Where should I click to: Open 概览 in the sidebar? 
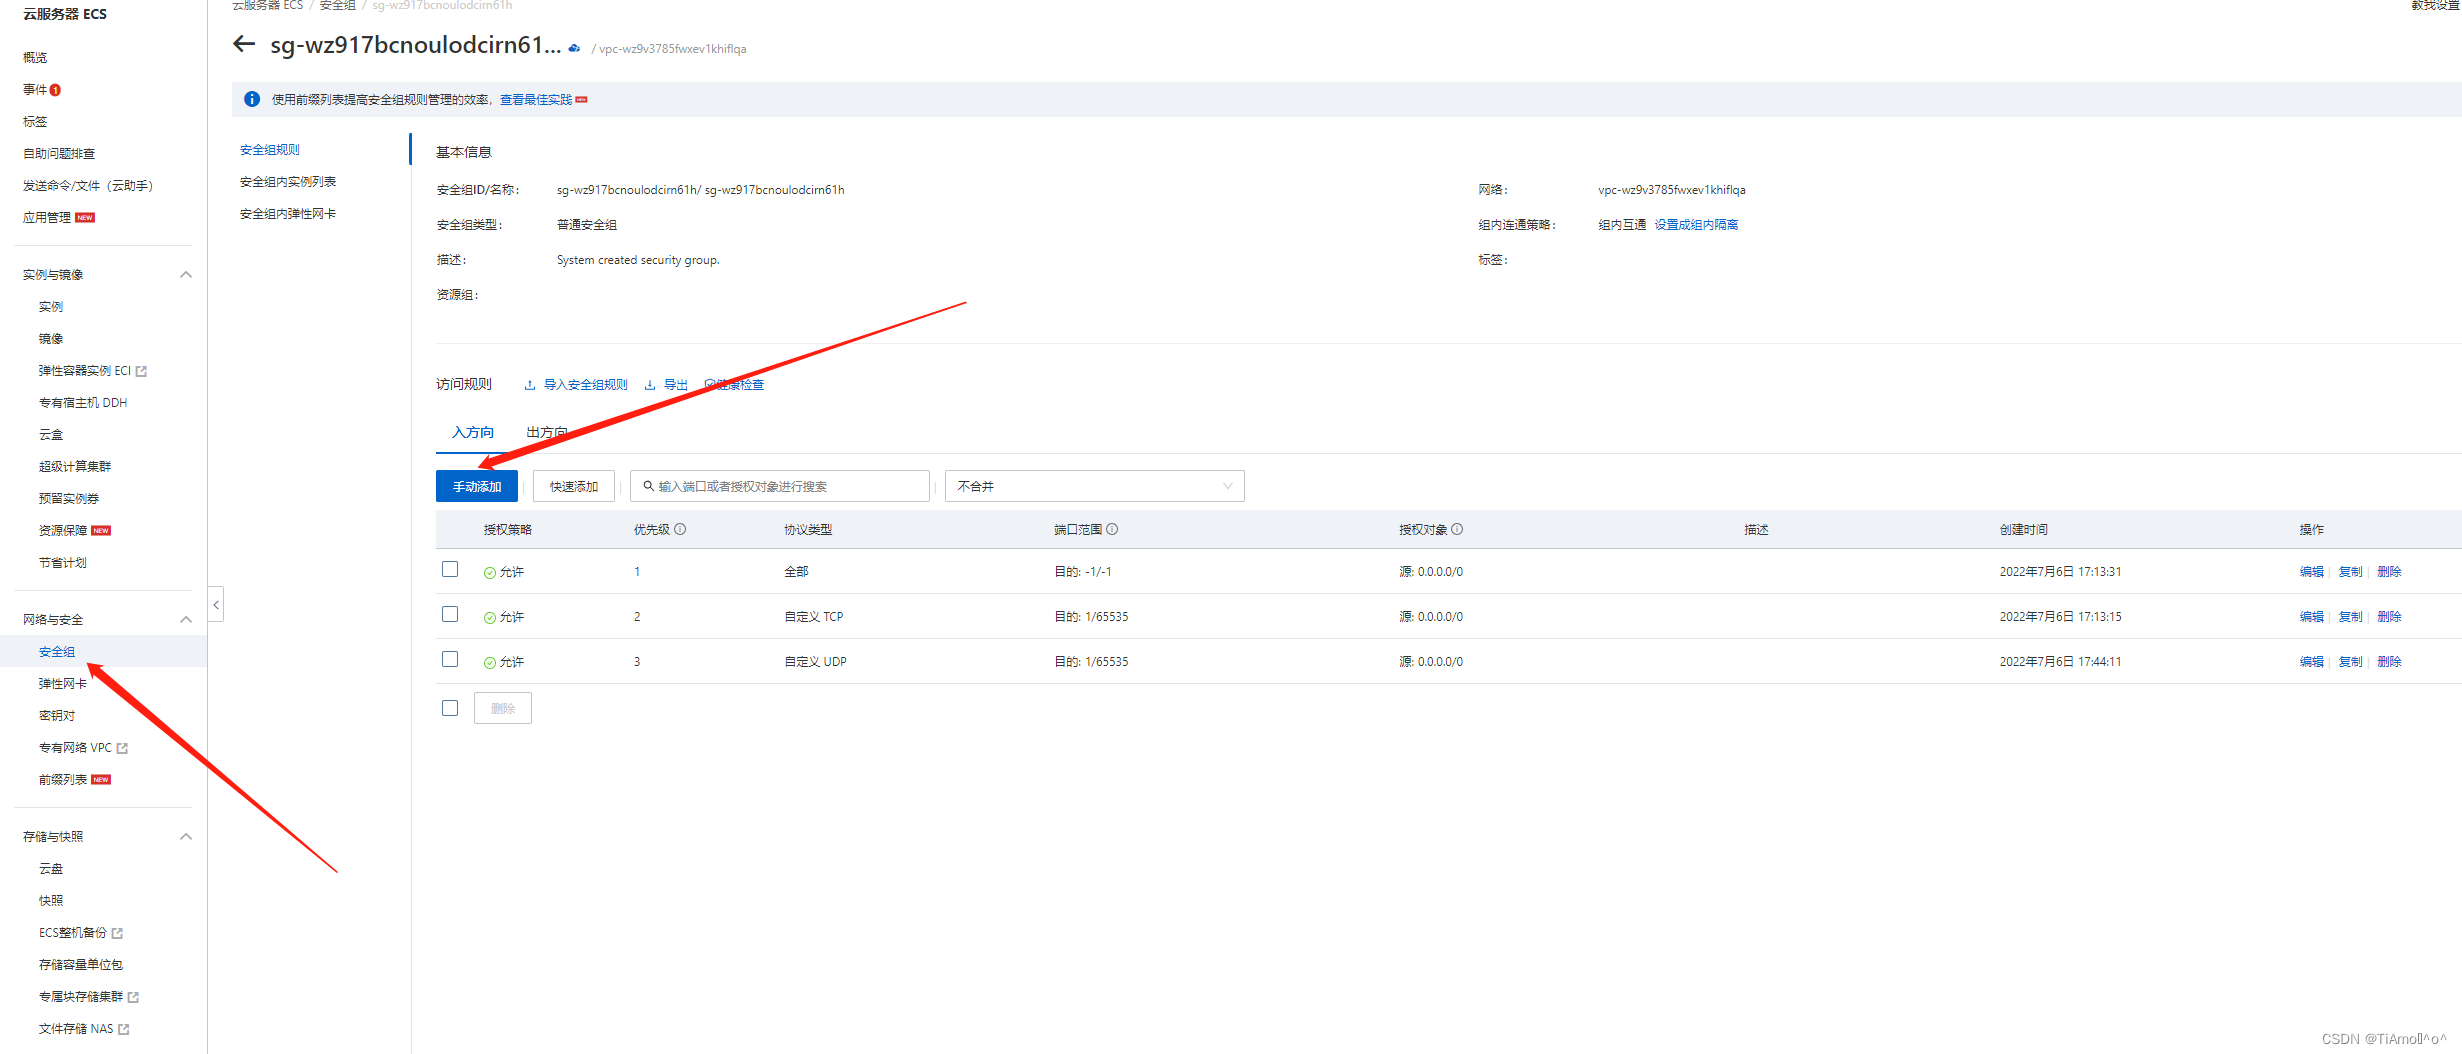point(35,58)
